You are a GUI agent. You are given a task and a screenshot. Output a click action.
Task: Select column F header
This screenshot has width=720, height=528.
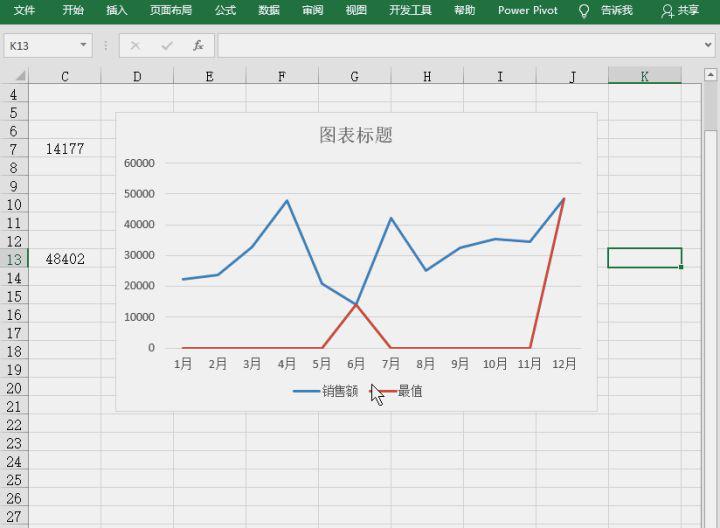pos(282,76)
